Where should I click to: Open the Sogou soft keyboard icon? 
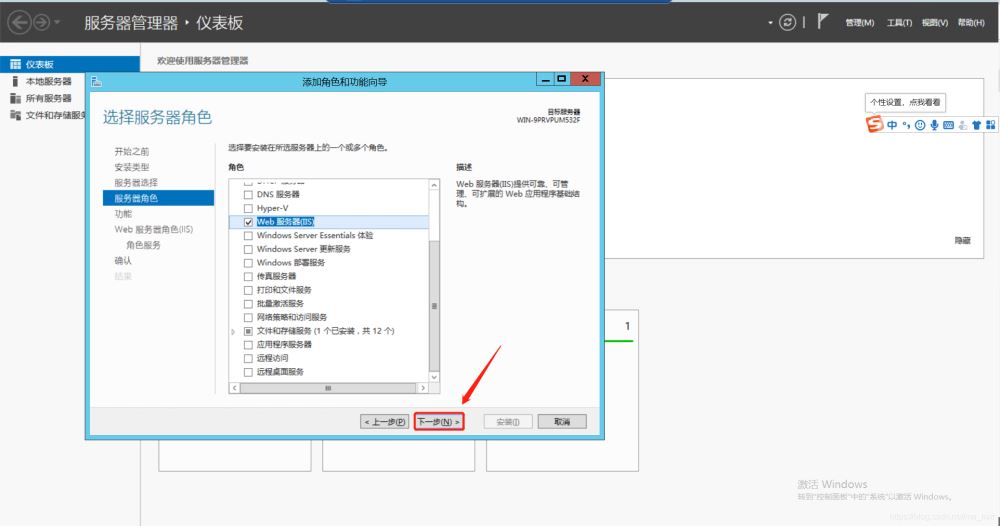pos(948,125)
